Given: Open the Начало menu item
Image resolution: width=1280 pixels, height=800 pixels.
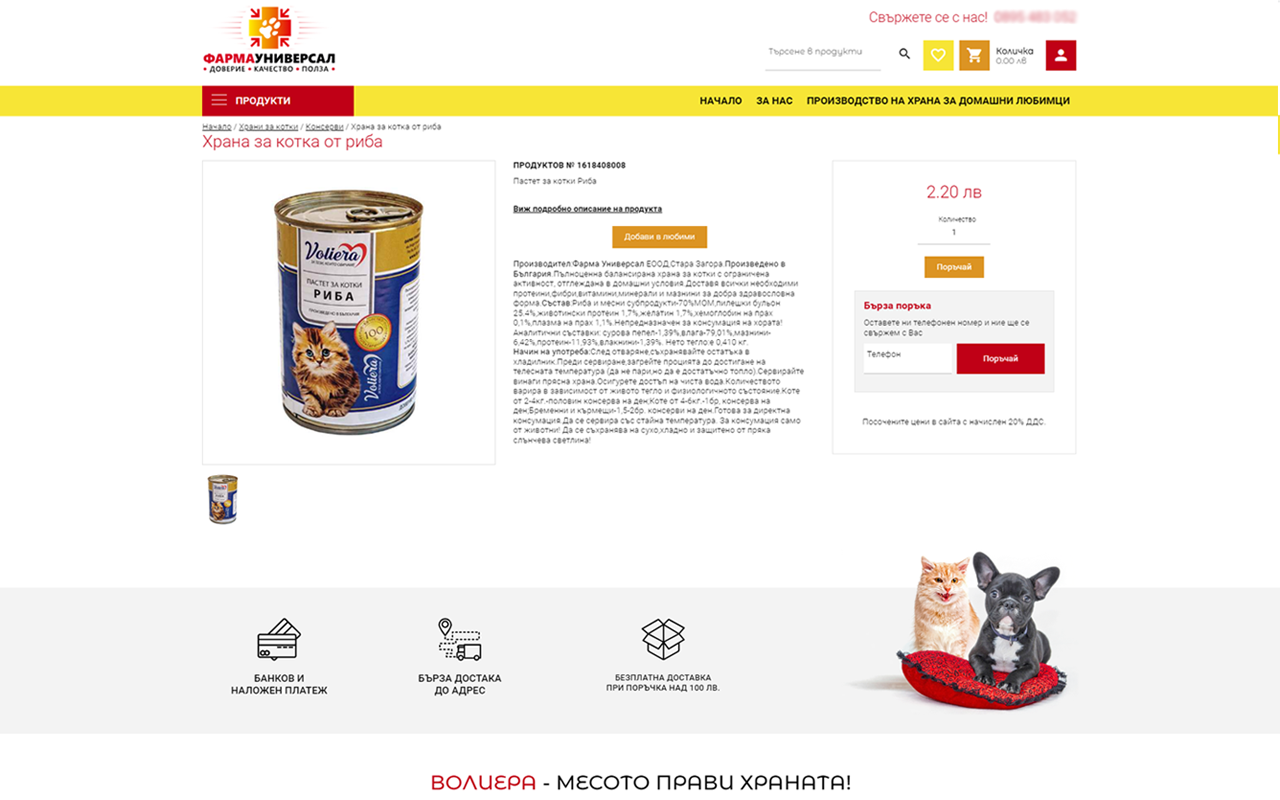Looking at the screenshot, I should pyautogui.click(x=721, y=101).
